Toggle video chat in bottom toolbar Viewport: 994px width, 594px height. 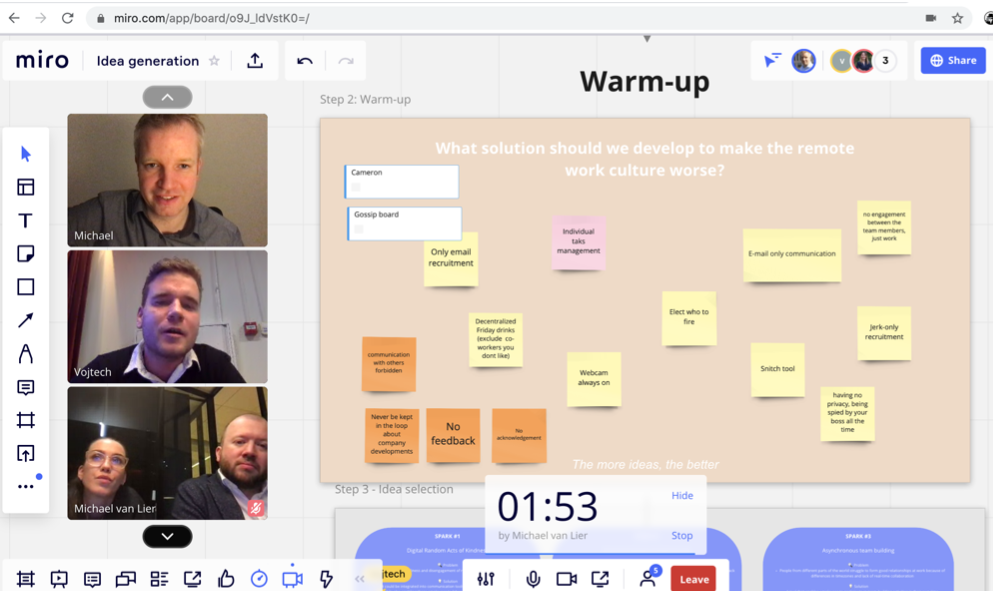pos(292,579)
